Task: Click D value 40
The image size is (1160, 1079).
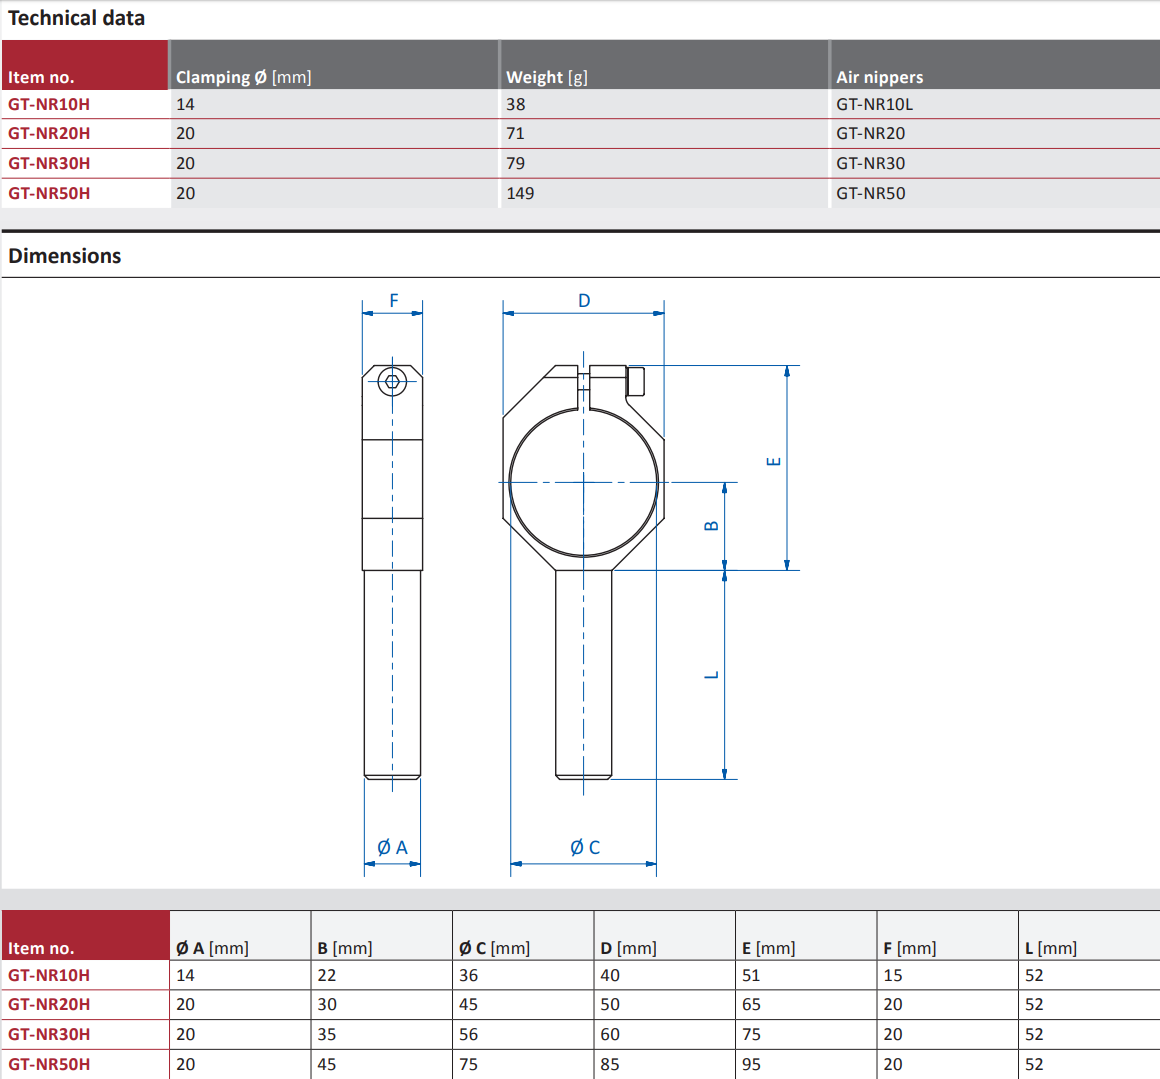Action: 610,975
